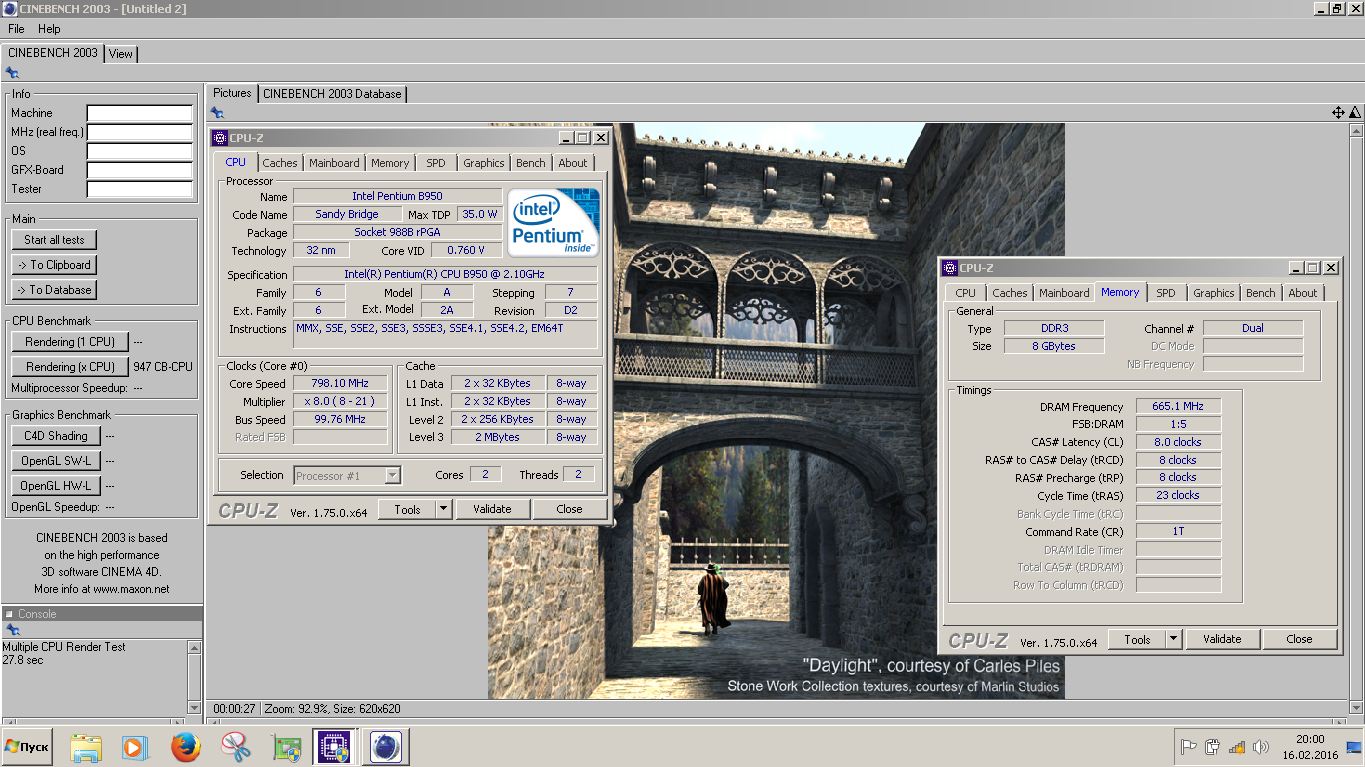Open Mainboard tab in left CPU-Z window
Image resolution: width=1365 pixels, height=767 pixels.
point(334,163)
